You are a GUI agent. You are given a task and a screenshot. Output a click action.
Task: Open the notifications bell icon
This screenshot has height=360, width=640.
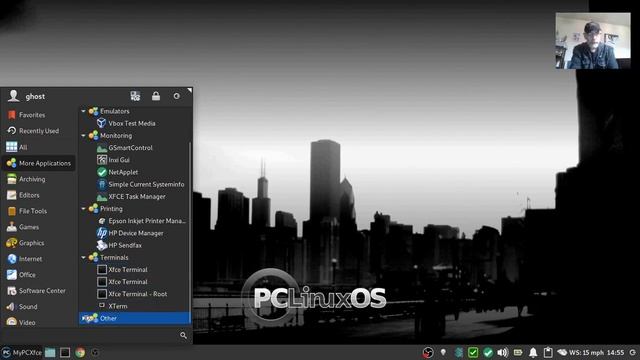tap(533, 352)
